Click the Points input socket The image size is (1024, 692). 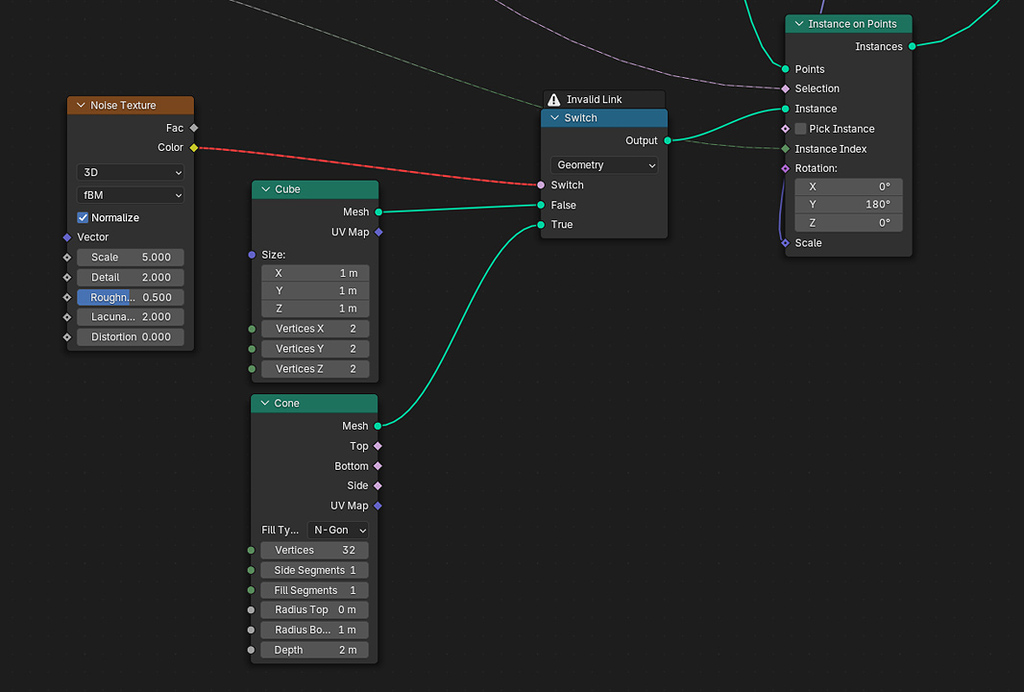(x=786, y=69)
